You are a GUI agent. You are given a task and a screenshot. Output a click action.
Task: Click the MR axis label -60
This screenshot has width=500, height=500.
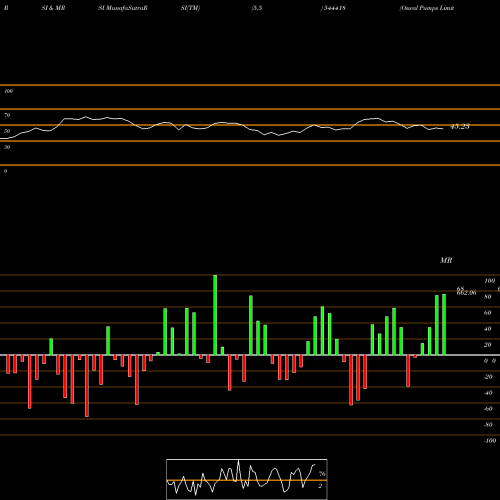(x=488, y=409)
